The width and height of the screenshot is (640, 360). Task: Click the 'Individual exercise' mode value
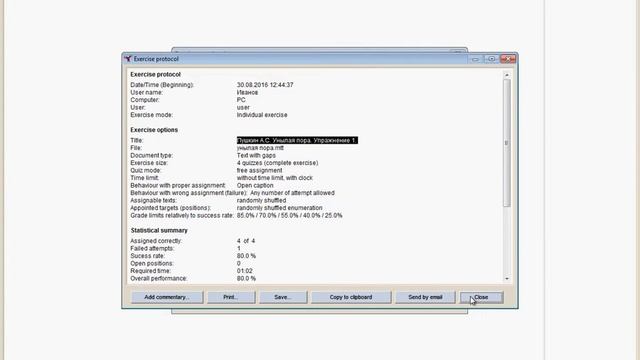[262, 115]
